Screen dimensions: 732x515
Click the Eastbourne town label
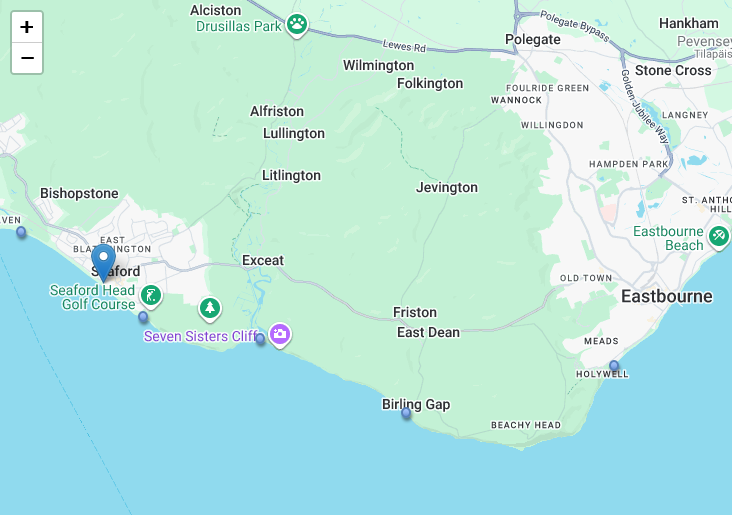(667, 296)
